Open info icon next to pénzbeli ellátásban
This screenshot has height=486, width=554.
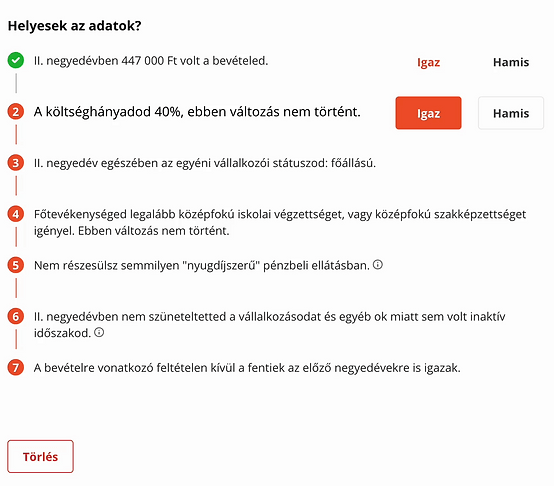tap(378, 265)
